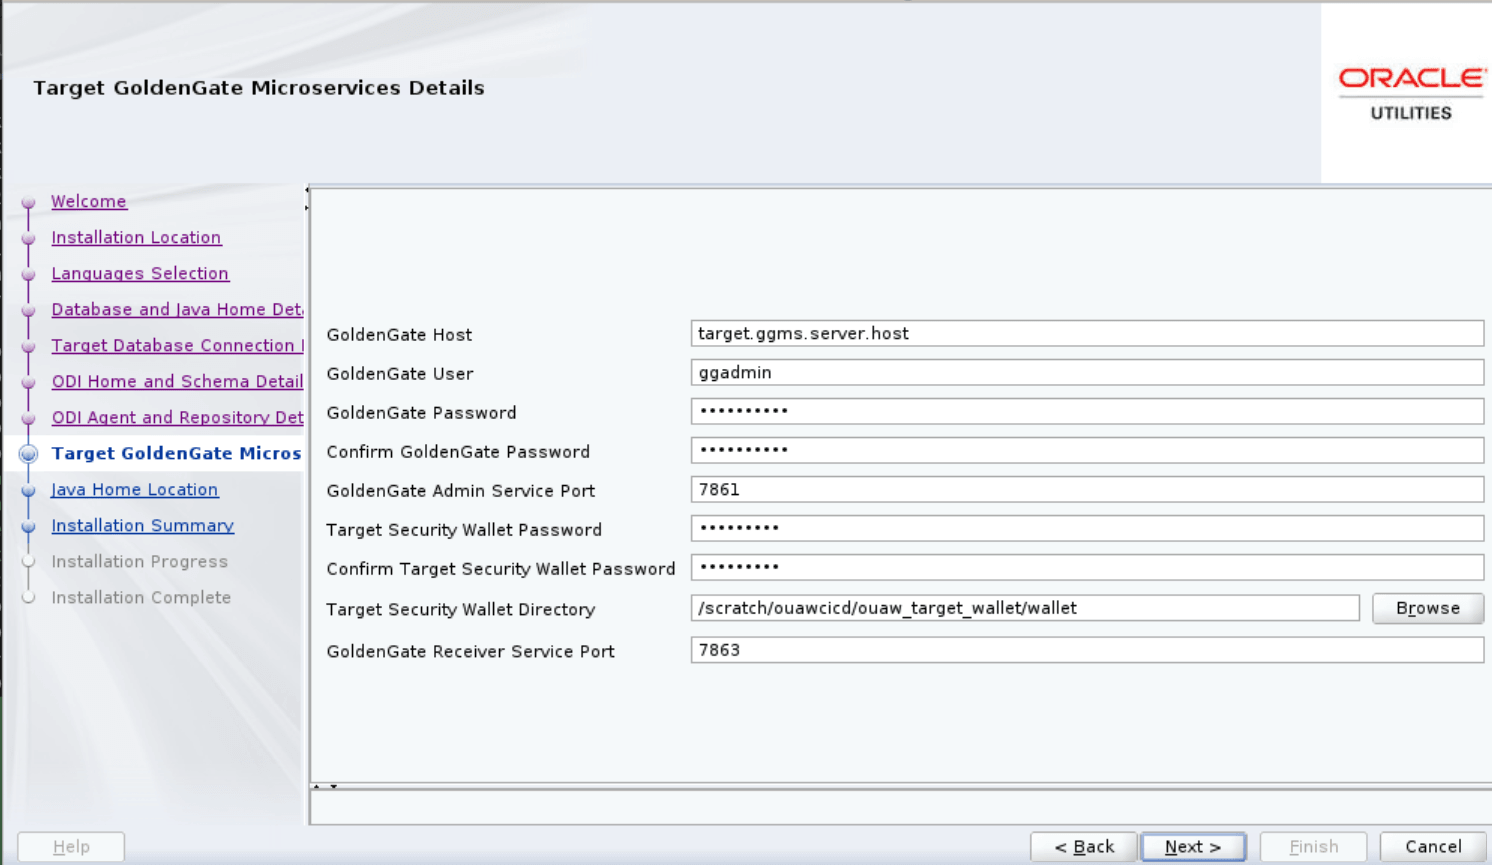This screenshot has height=865, width=1492.
Task: Select the GoldenGate Admin Service Port field
Action: (1087, 489)
